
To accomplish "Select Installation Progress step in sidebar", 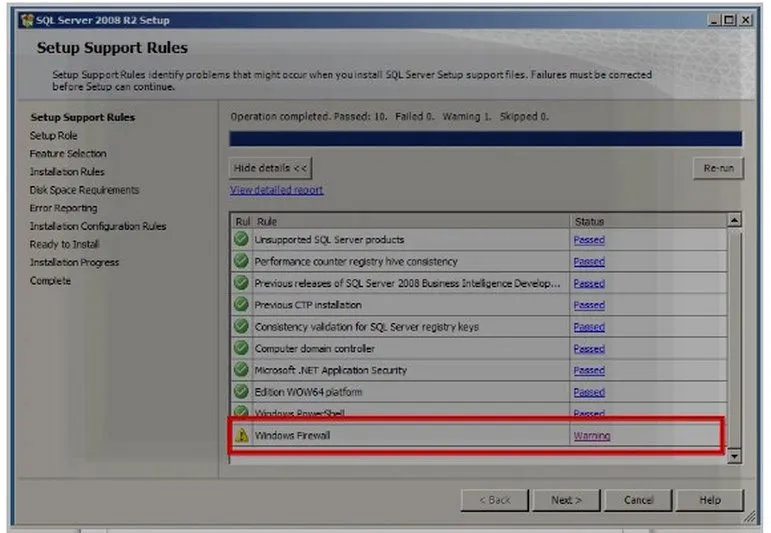I will [74, 263].
